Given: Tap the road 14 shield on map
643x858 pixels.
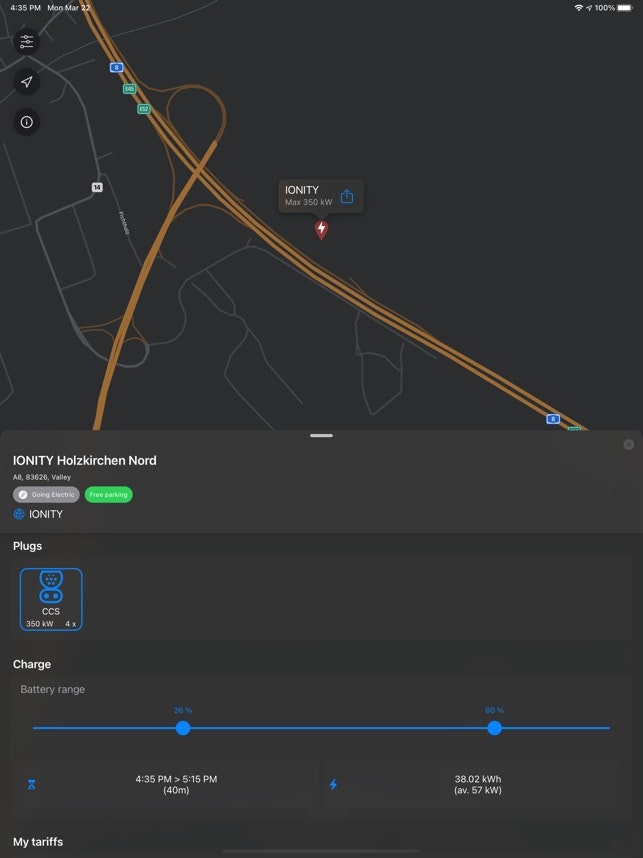Looking at the screenshot, I should (x=97, y=188).
